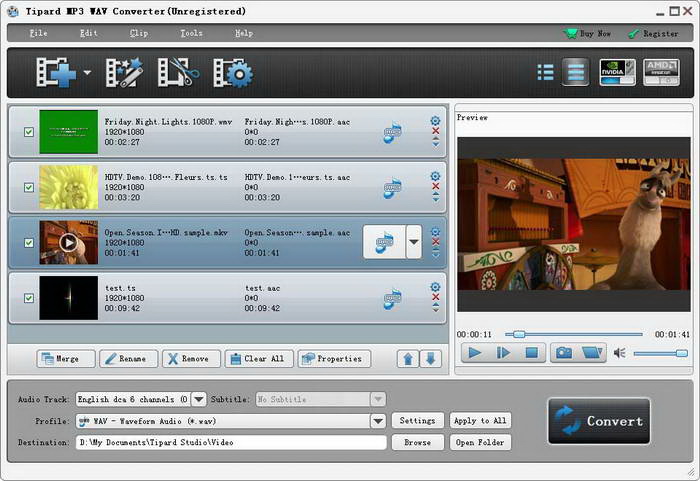700x481 pixels.
Task: Switch to compact list view icon
Action: 545,72
